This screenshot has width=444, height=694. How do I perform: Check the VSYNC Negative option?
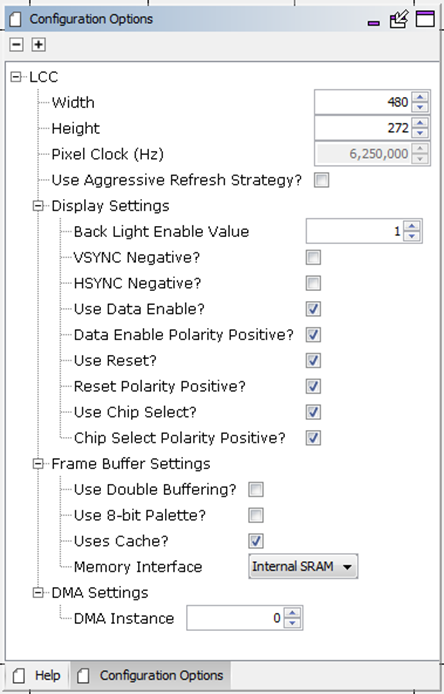[313, 258]
